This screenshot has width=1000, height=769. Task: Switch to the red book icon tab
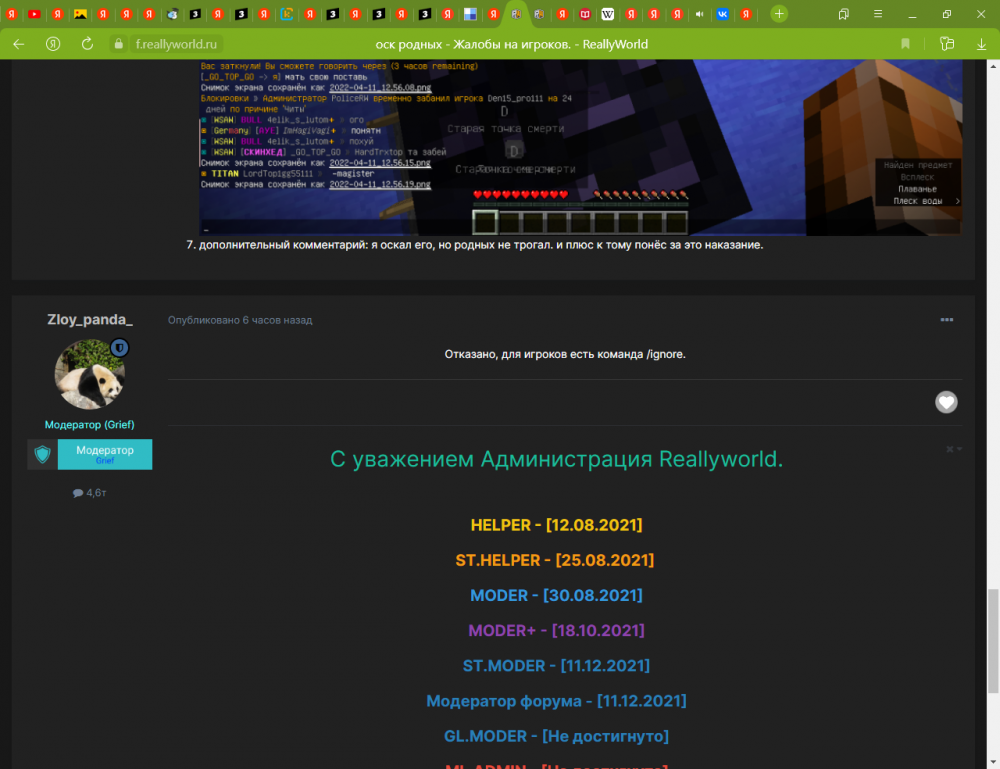[585, 14]
